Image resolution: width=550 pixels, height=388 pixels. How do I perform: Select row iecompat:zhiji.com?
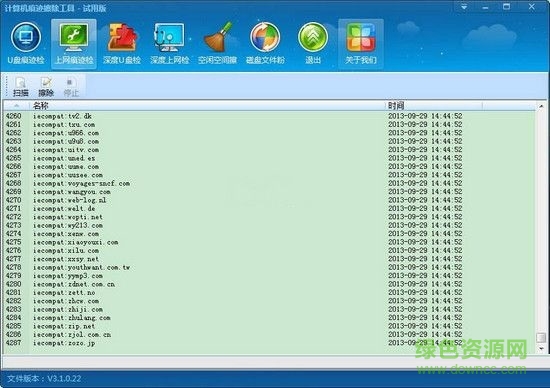point(269,309)
